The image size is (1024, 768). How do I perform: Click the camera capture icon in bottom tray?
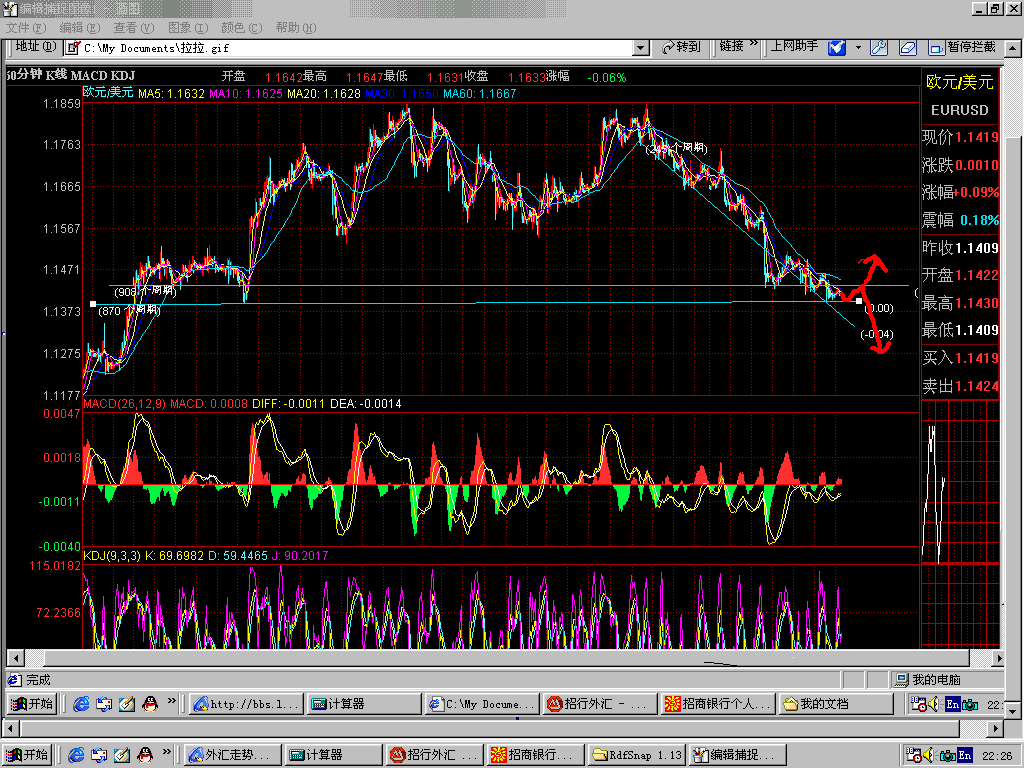[x=947, y=756]
